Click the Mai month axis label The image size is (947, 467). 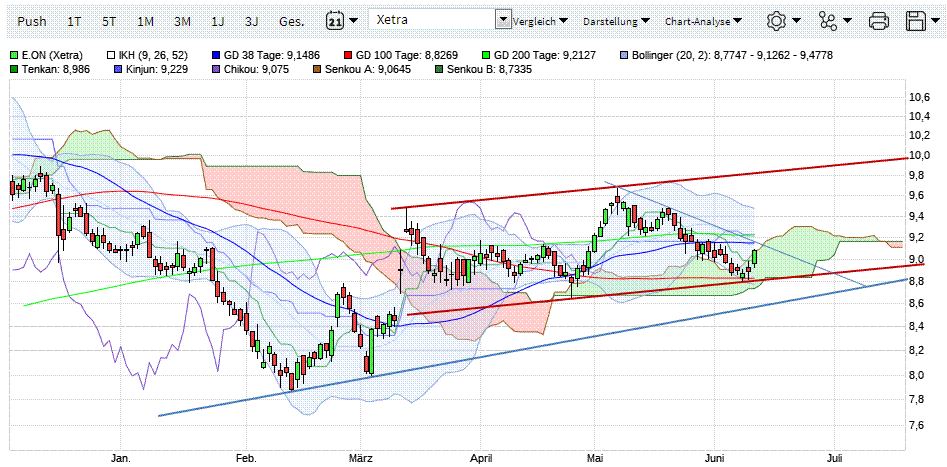[595, 459]
